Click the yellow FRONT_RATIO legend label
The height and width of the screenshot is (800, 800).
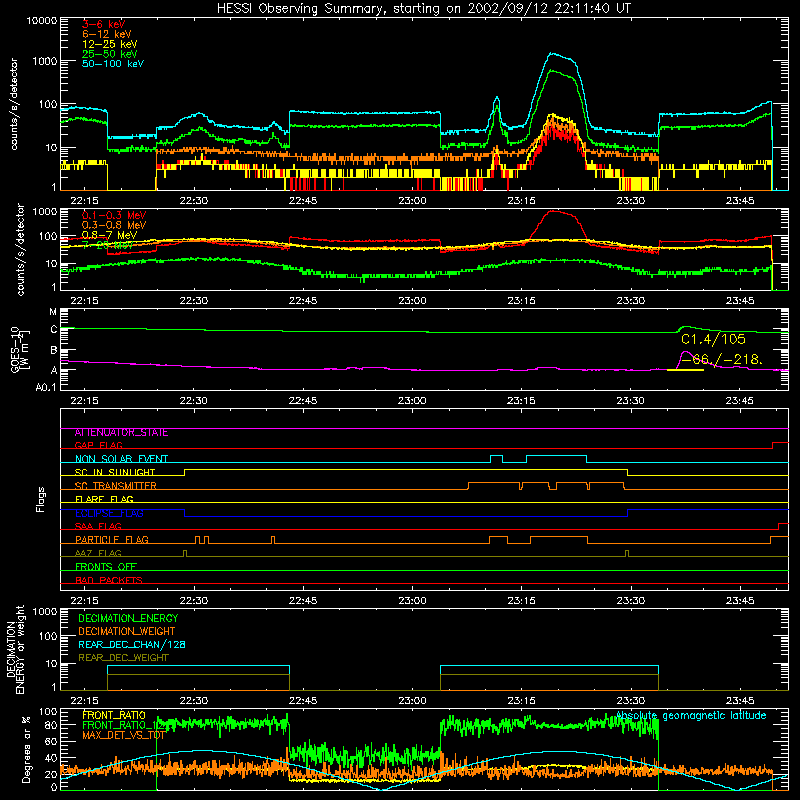(114, 715)
